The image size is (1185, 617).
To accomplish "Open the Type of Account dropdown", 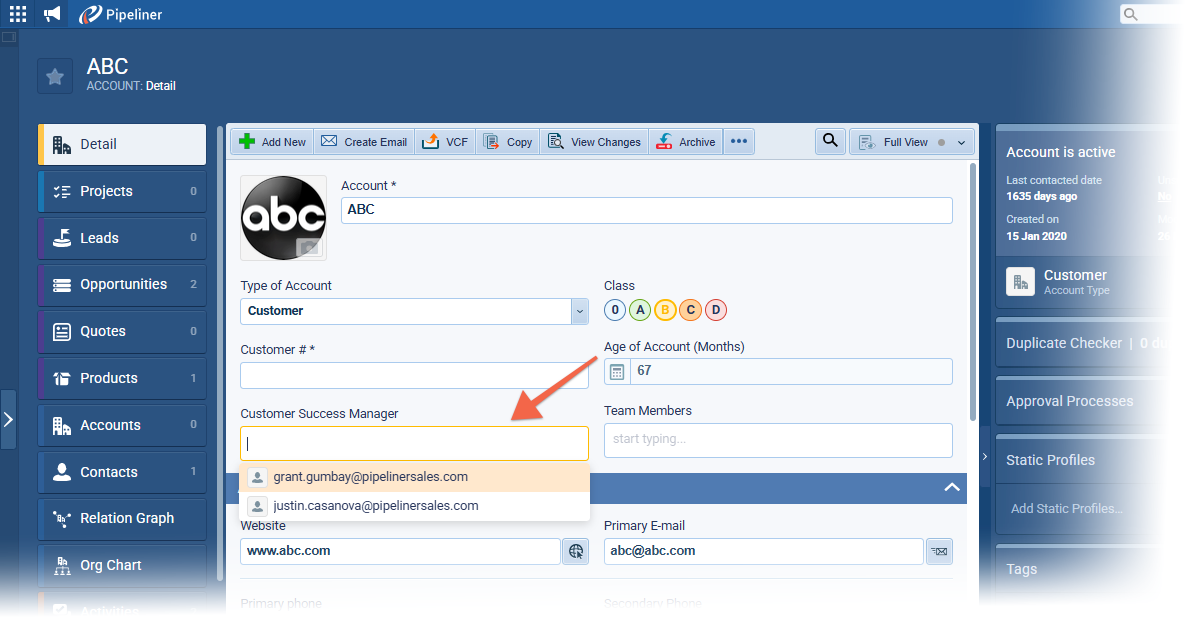I will pyautogui.click(x=580, y=311).
